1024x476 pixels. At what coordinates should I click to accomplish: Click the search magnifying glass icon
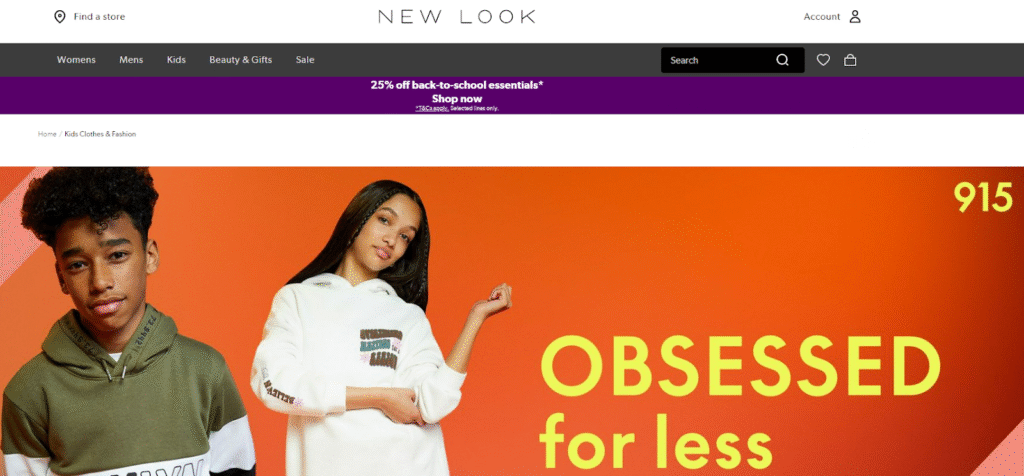[782, 60]
